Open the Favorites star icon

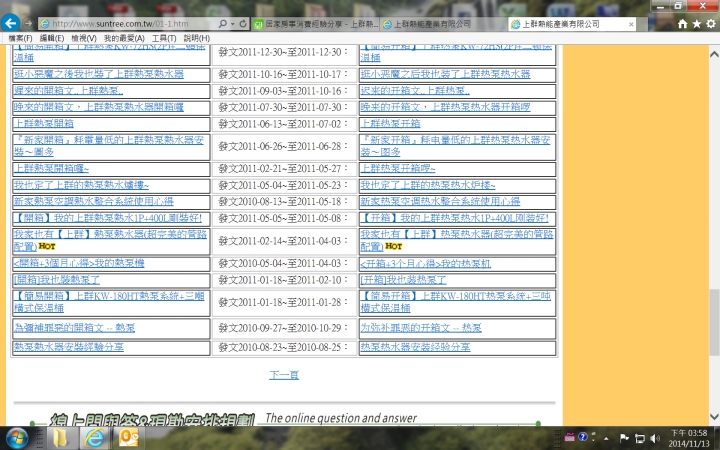[x=697, y=24]
